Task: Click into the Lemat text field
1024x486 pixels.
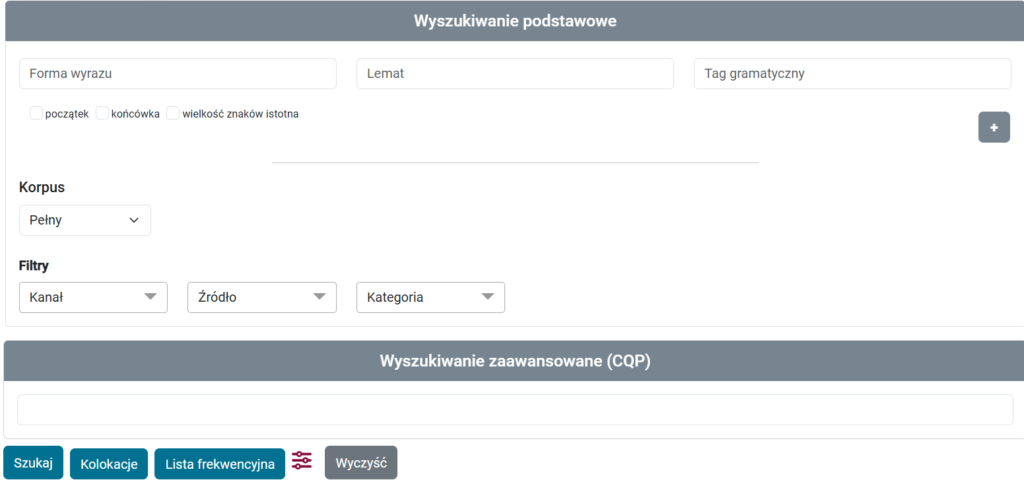Action: [x=515, y=74]
